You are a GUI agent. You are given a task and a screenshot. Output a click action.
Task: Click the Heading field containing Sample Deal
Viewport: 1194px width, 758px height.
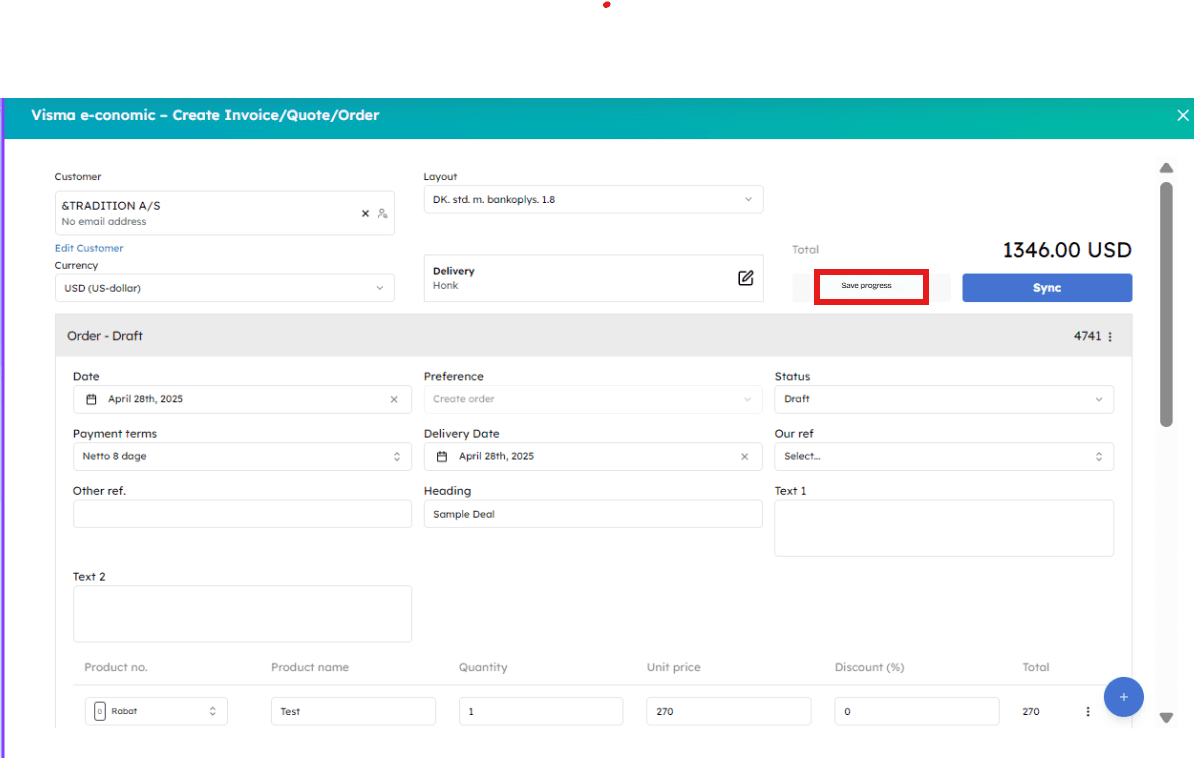coord(593,514)
